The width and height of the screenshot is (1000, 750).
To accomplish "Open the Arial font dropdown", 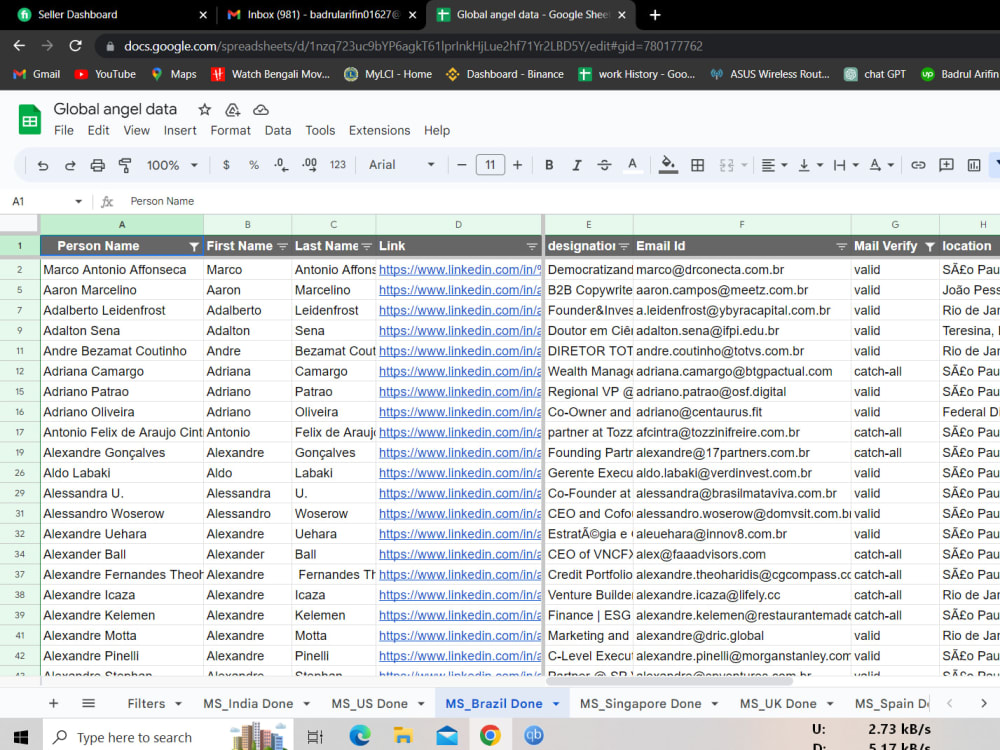I will pos(402,165).
